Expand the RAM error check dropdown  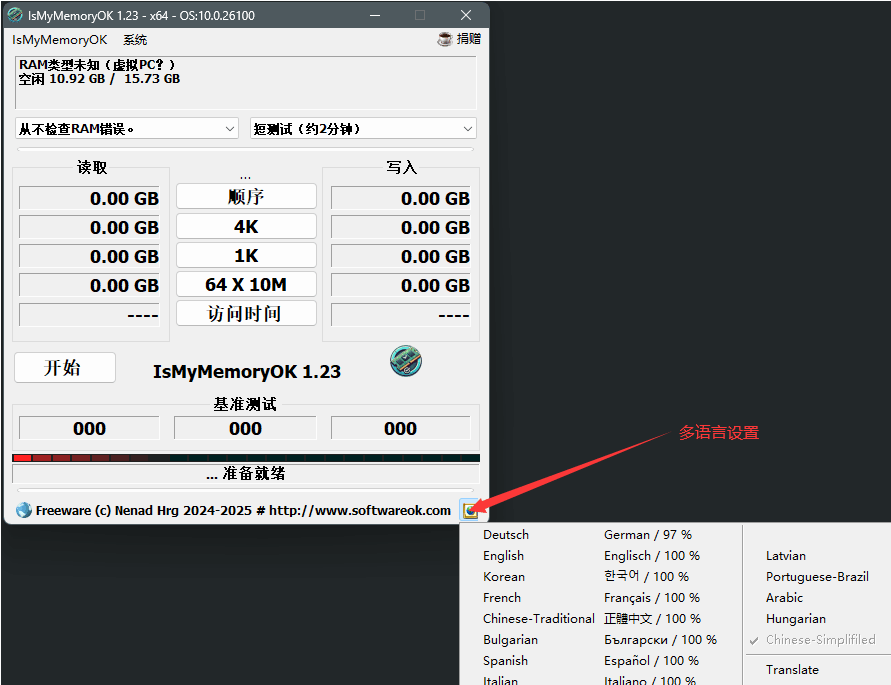(x=126, y=128)
